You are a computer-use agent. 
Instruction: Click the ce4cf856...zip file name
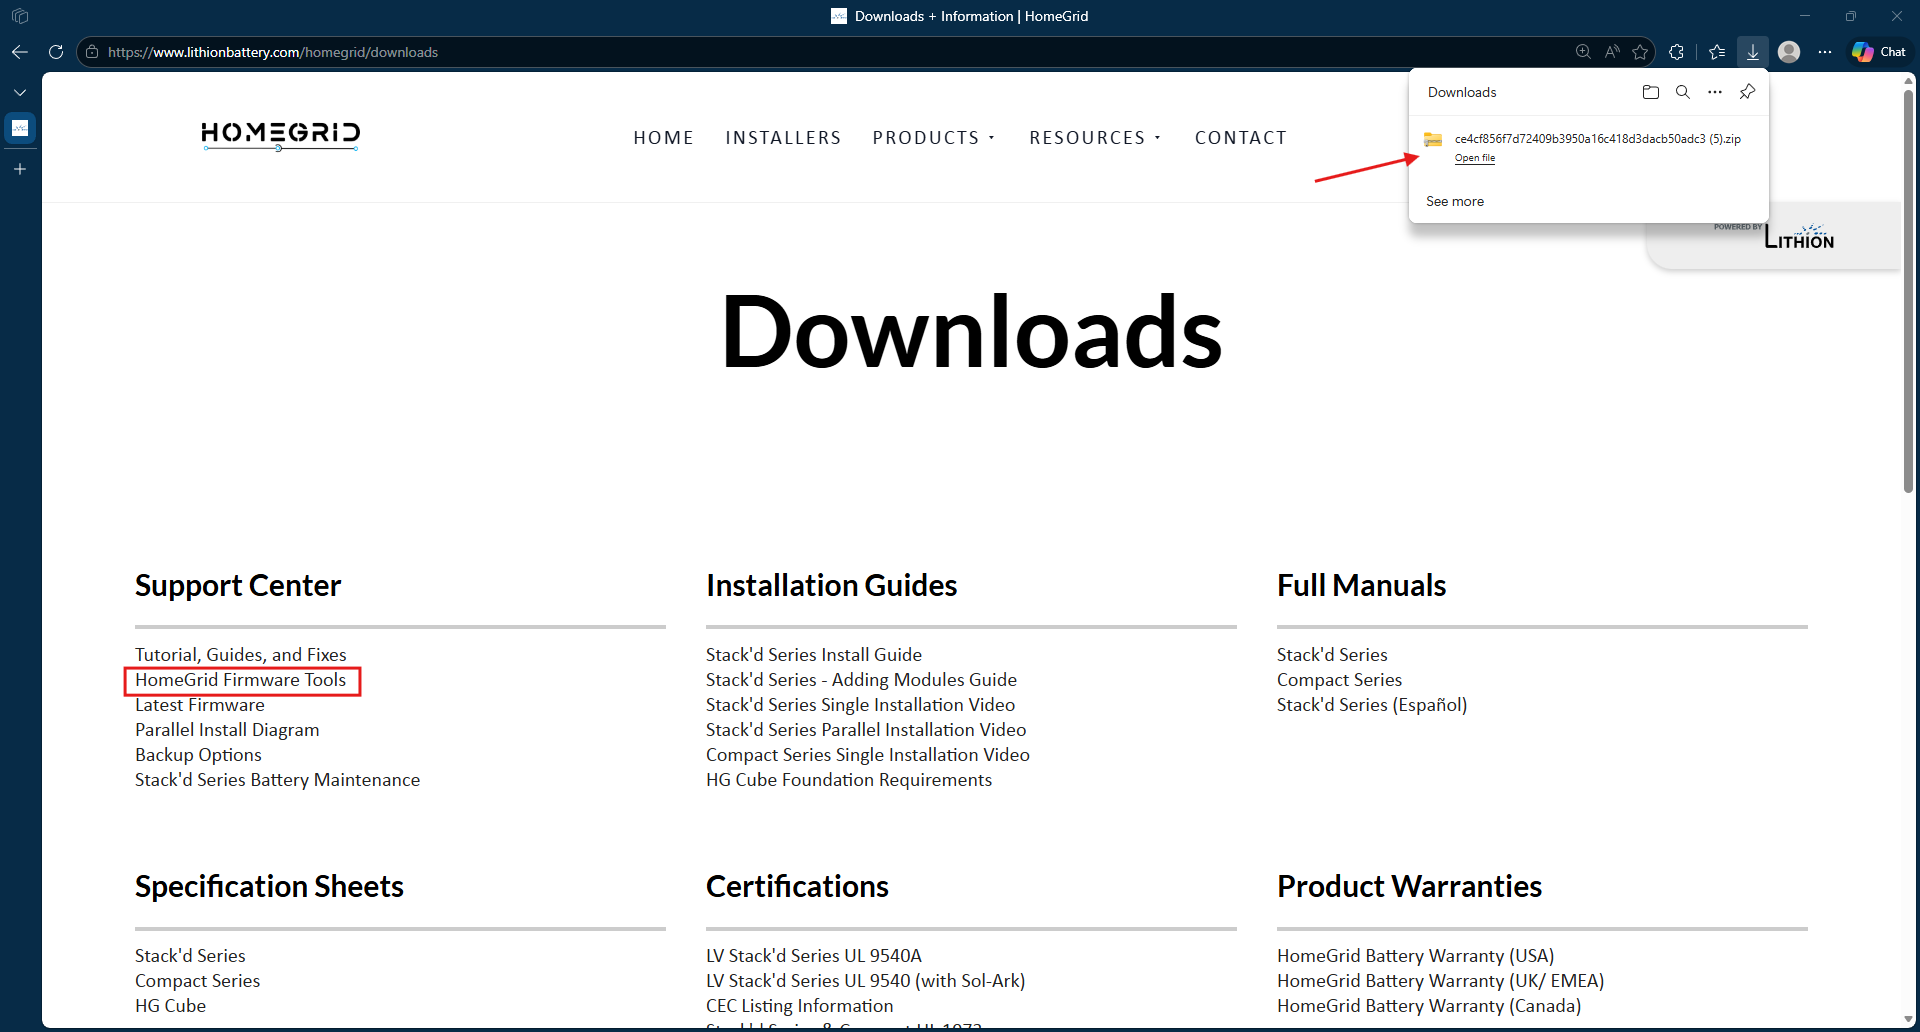click(x=1597, y=139)
